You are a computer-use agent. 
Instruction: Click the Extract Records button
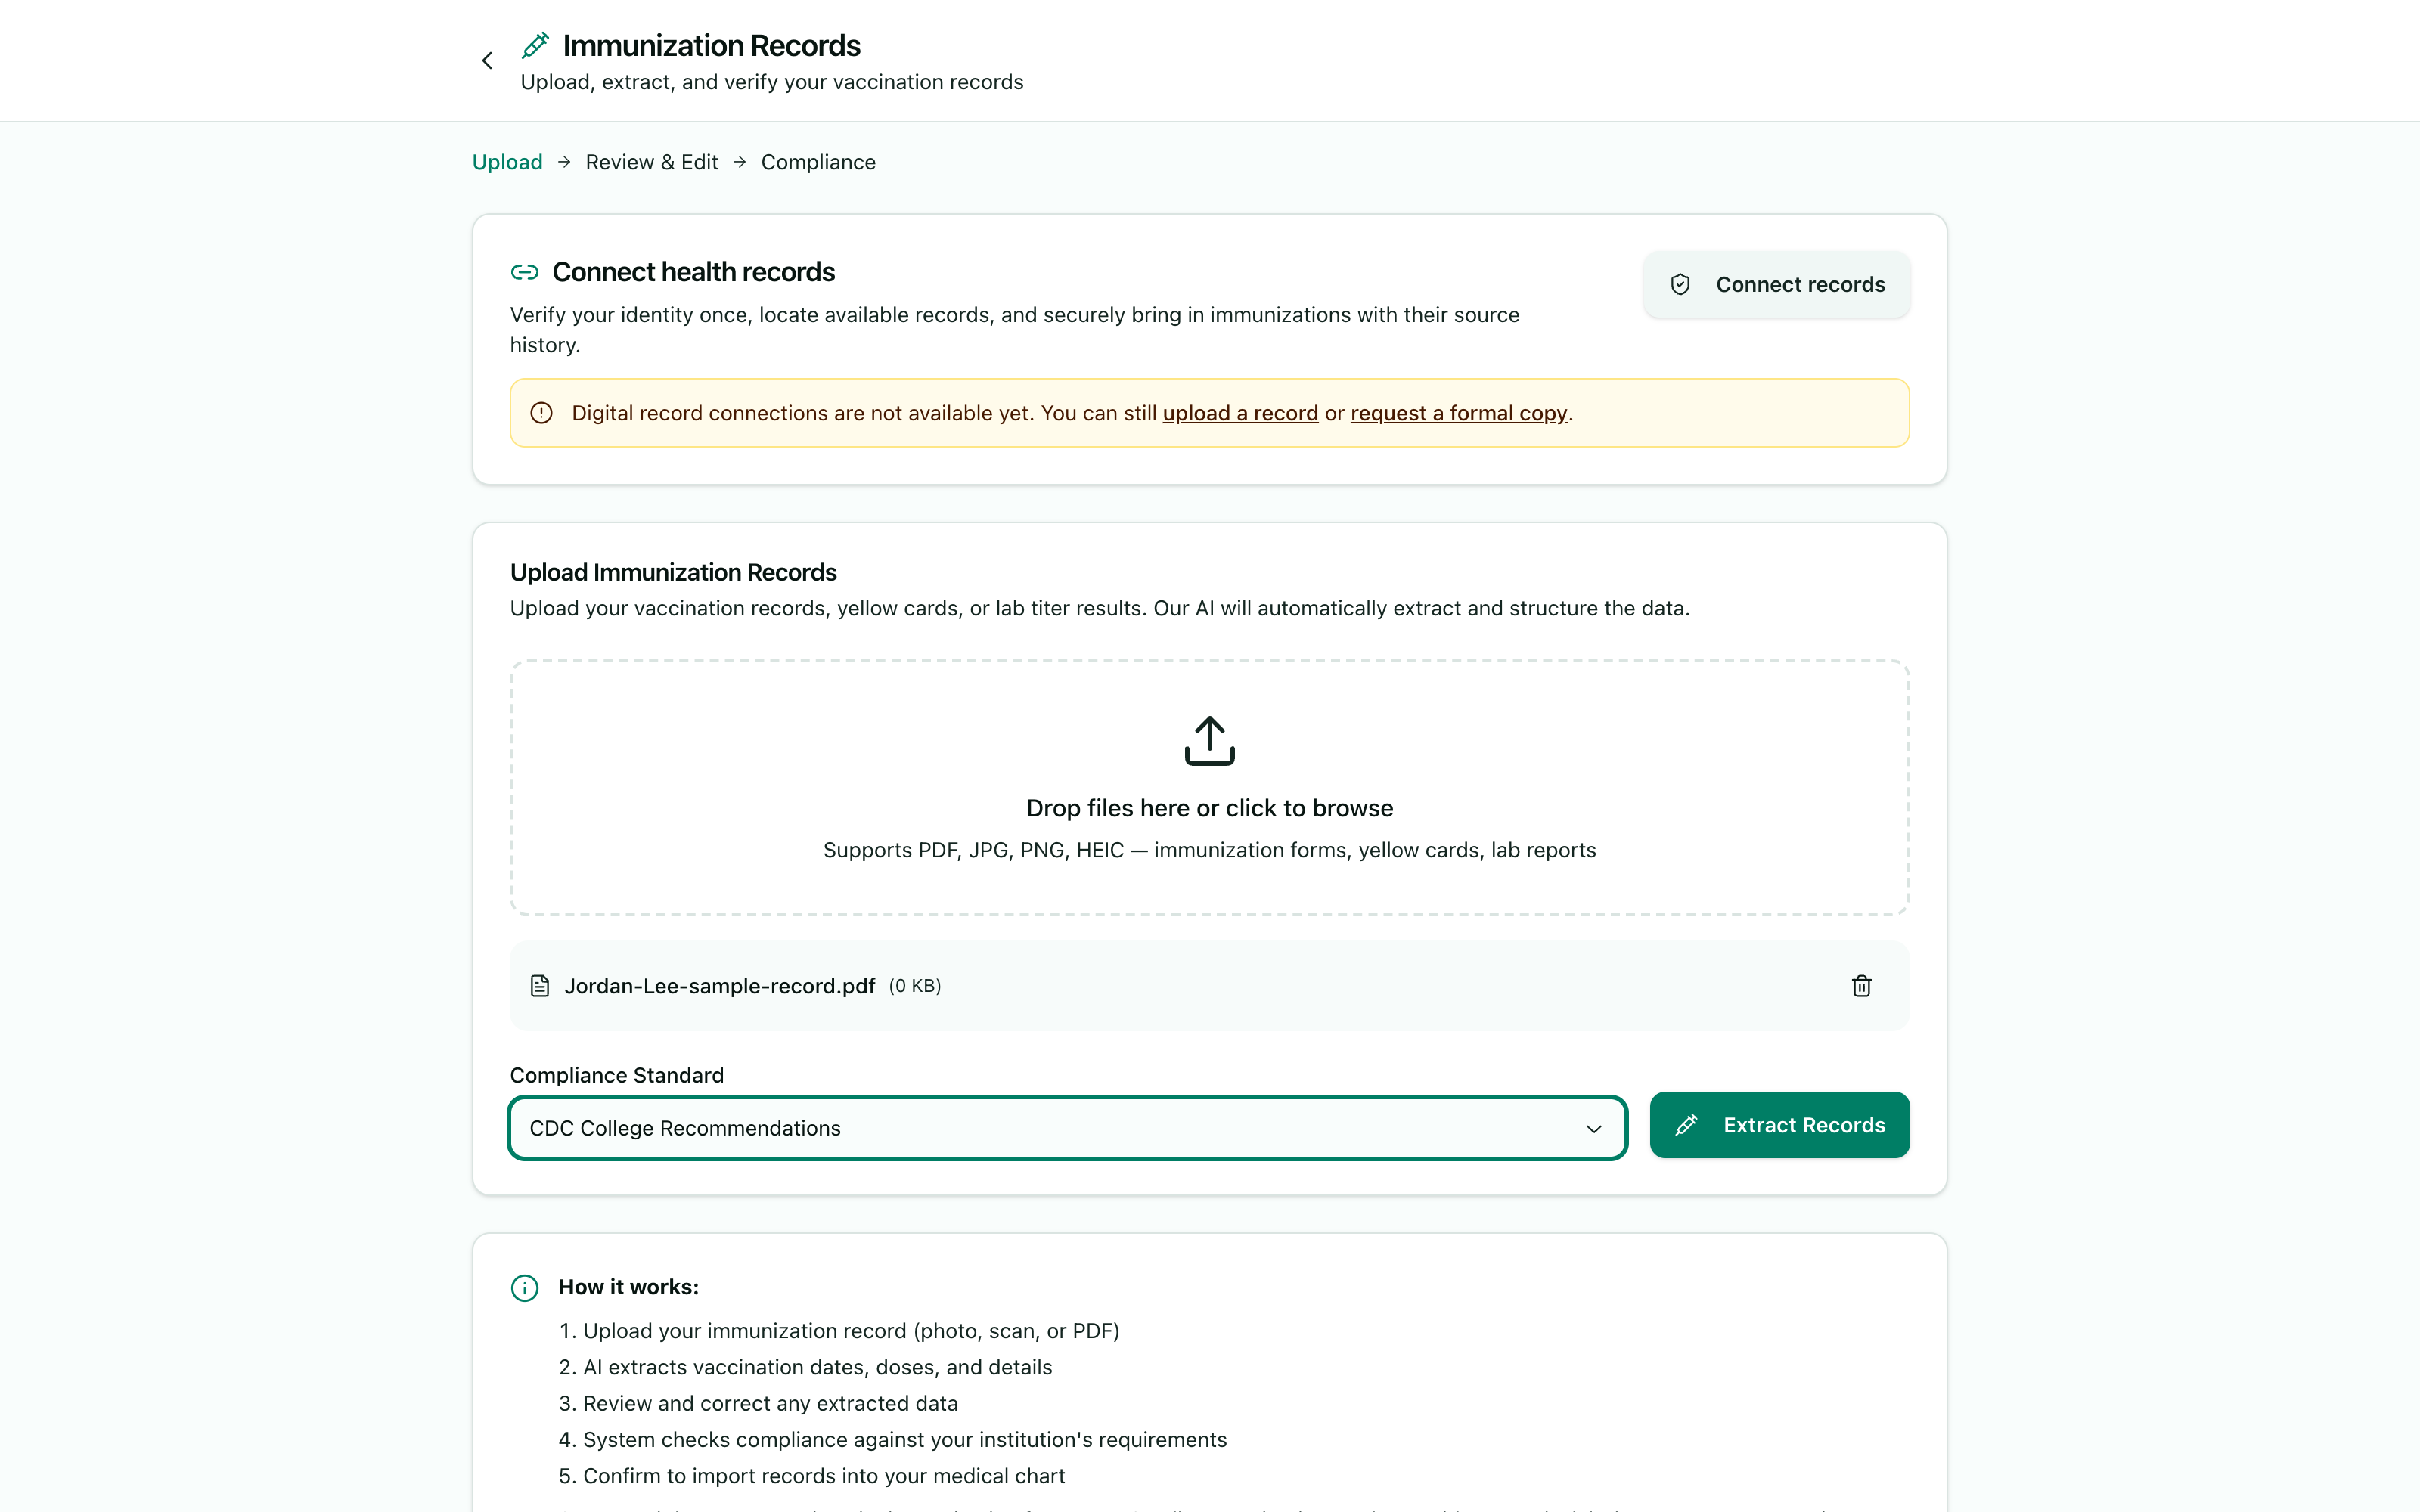click(1779, 1125)
